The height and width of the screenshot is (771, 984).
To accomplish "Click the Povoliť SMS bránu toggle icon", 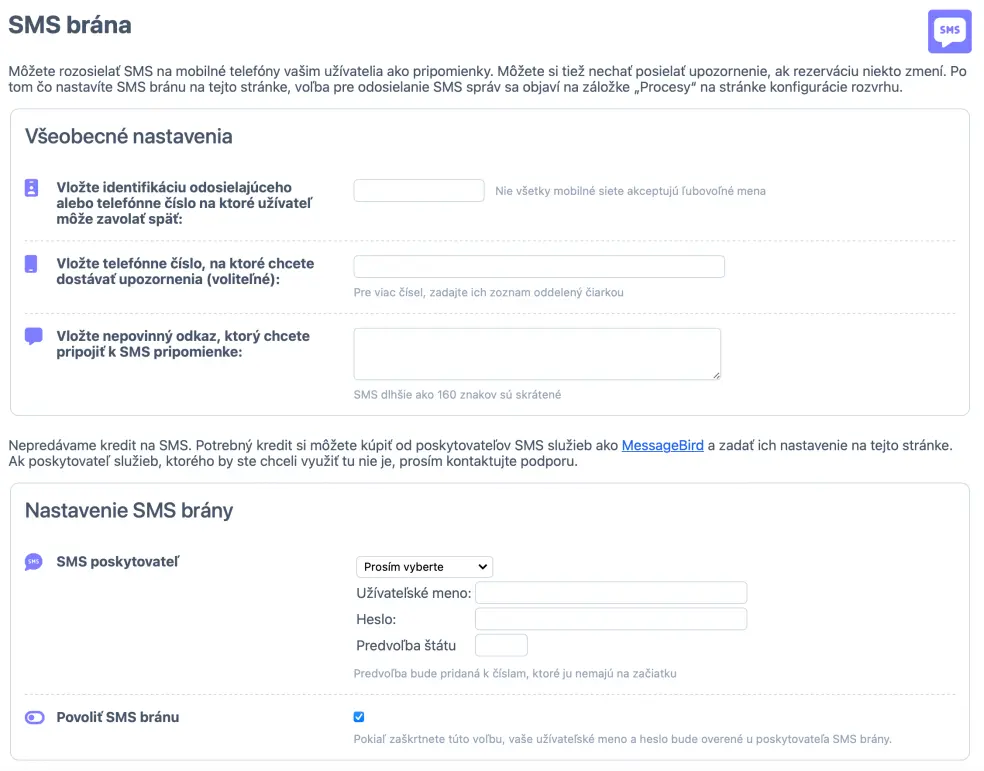I will pos(34,717).
